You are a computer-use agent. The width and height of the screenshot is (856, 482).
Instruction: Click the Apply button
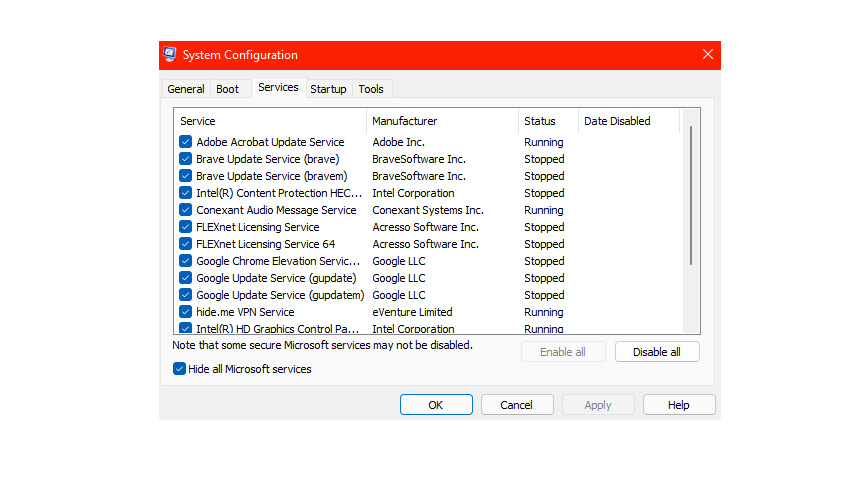[x=598, y=405]
